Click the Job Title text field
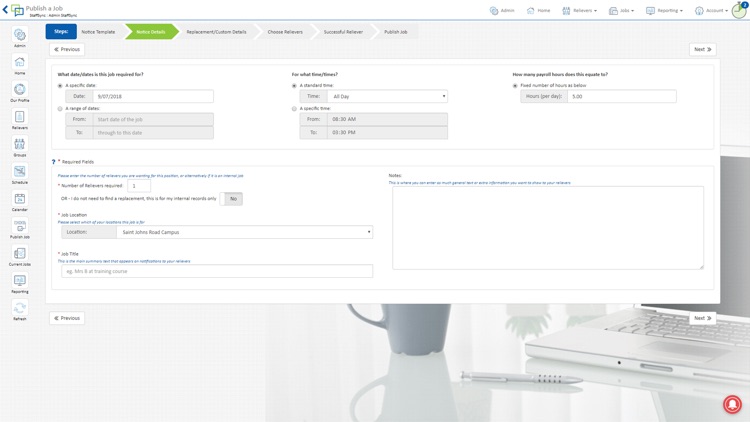 pos(217,271)
